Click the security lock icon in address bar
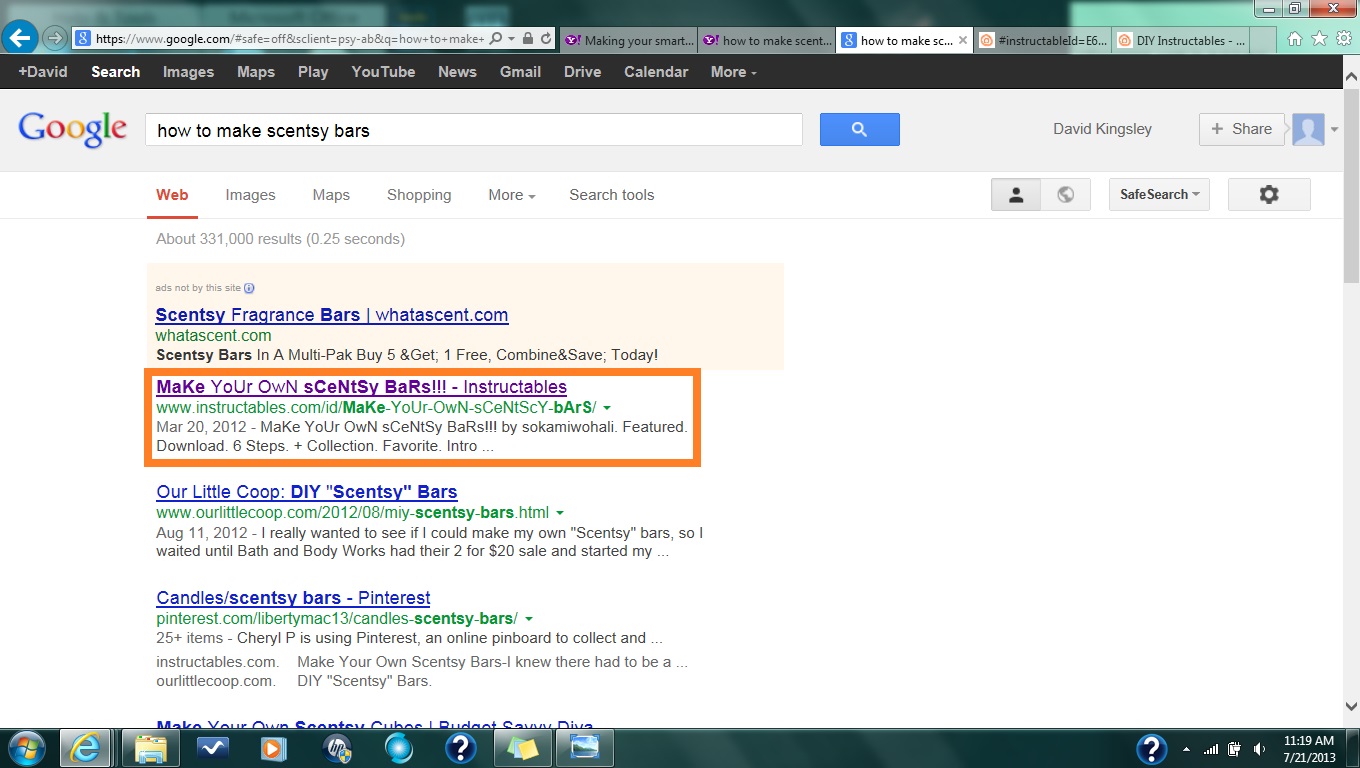Image resolution: width=1360 pixels, height=768 pixels. [528, 39]
